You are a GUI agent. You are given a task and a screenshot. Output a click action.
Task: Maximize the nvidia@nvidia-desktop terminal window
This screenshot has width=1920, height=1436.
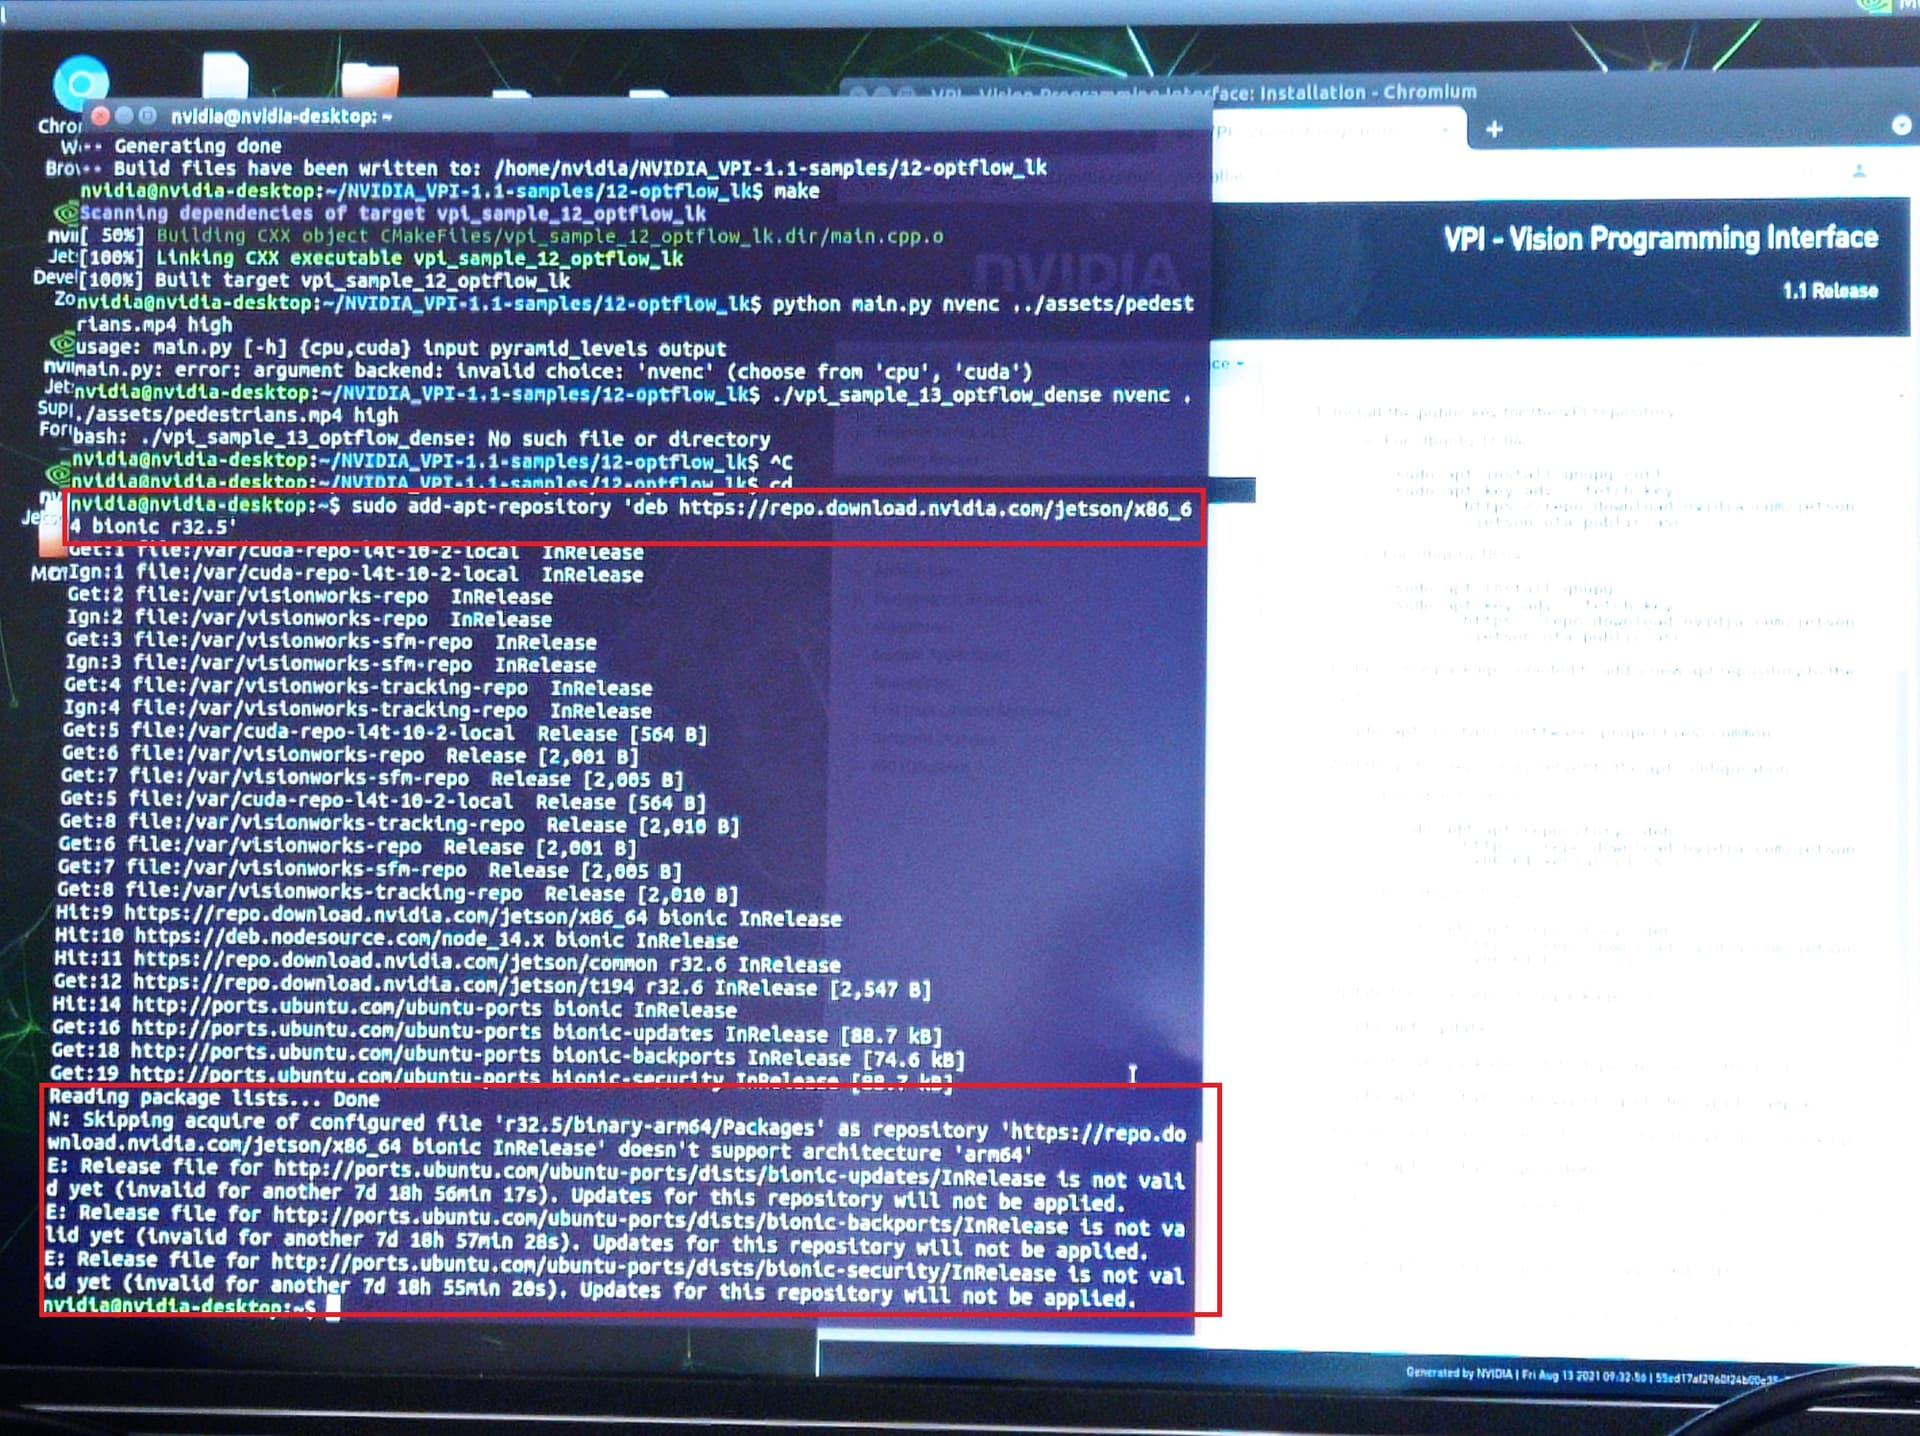click(x=147, y=116)
